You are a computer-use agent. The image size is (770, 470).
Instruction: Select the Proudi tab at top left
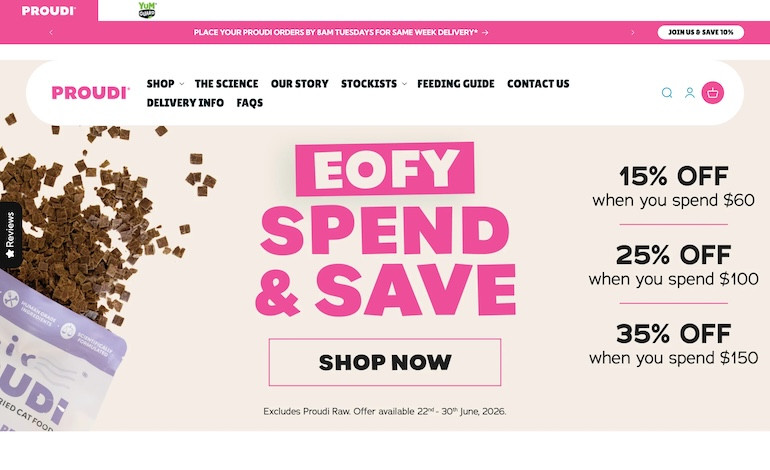(x=49, y=10)
